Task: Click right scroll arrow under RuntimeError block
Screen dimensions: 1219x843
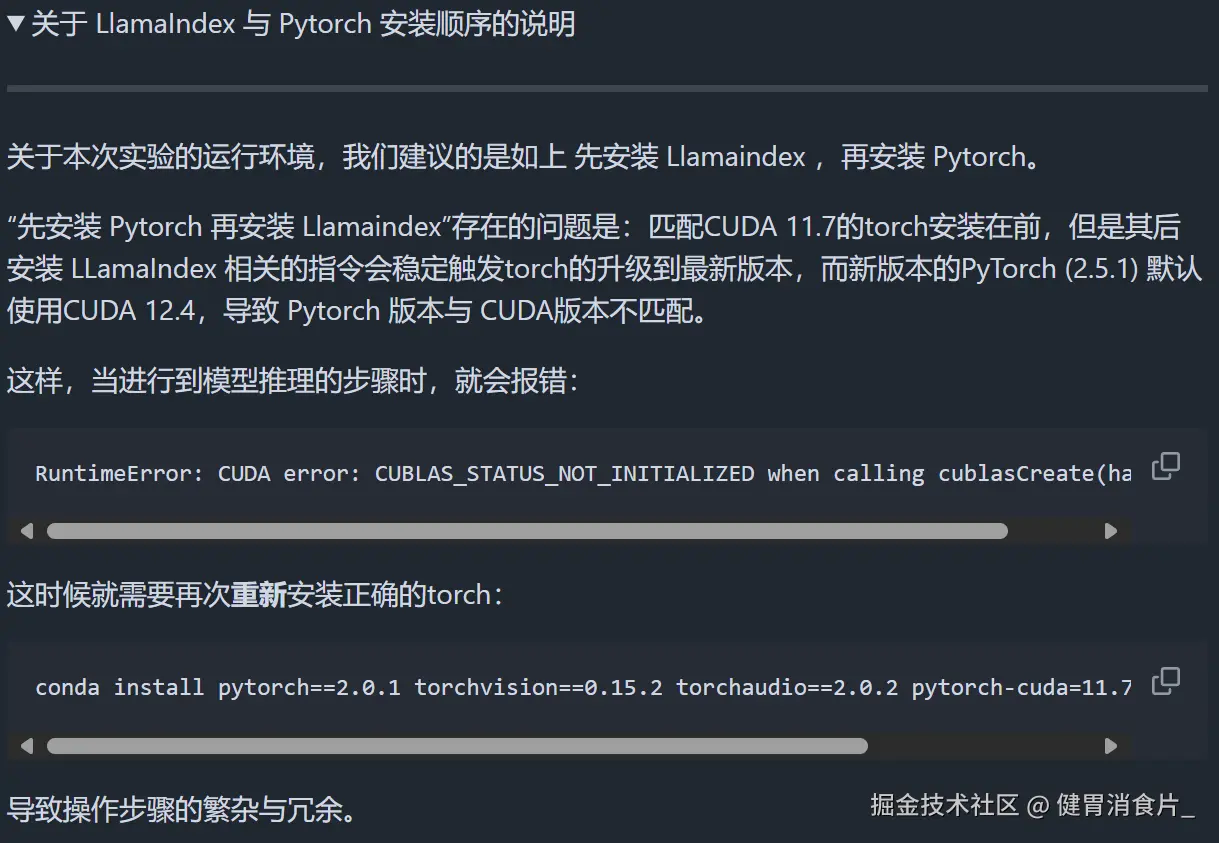Action: (1110, 531)
